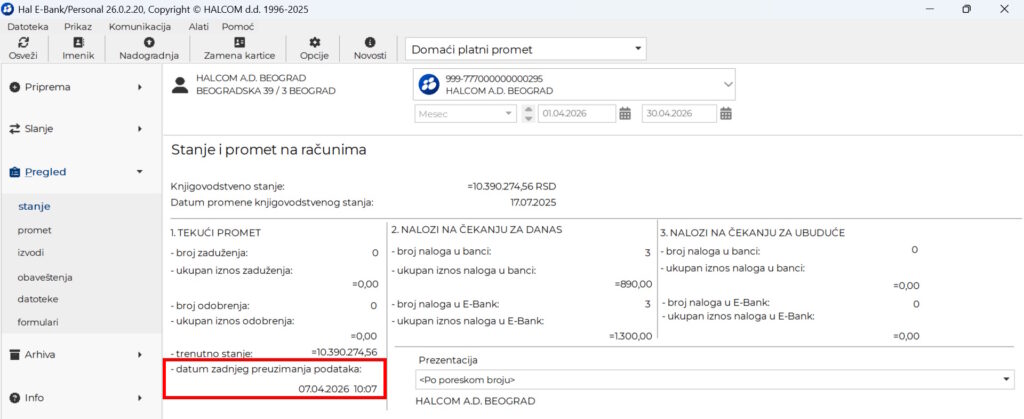Click the Novosti news icon
The height and width of the screenshot is (419, 1024).
[x=370, y=43]
